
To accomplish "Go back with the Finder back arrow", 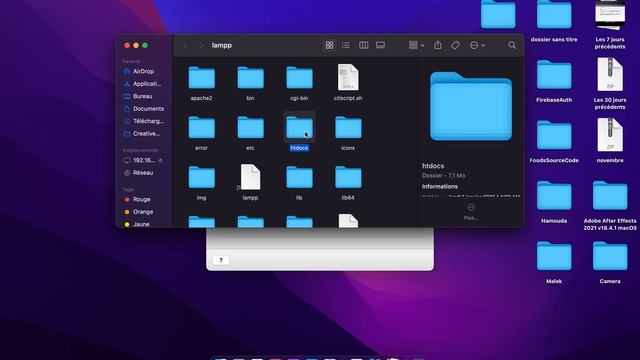I will pos(186,45).
